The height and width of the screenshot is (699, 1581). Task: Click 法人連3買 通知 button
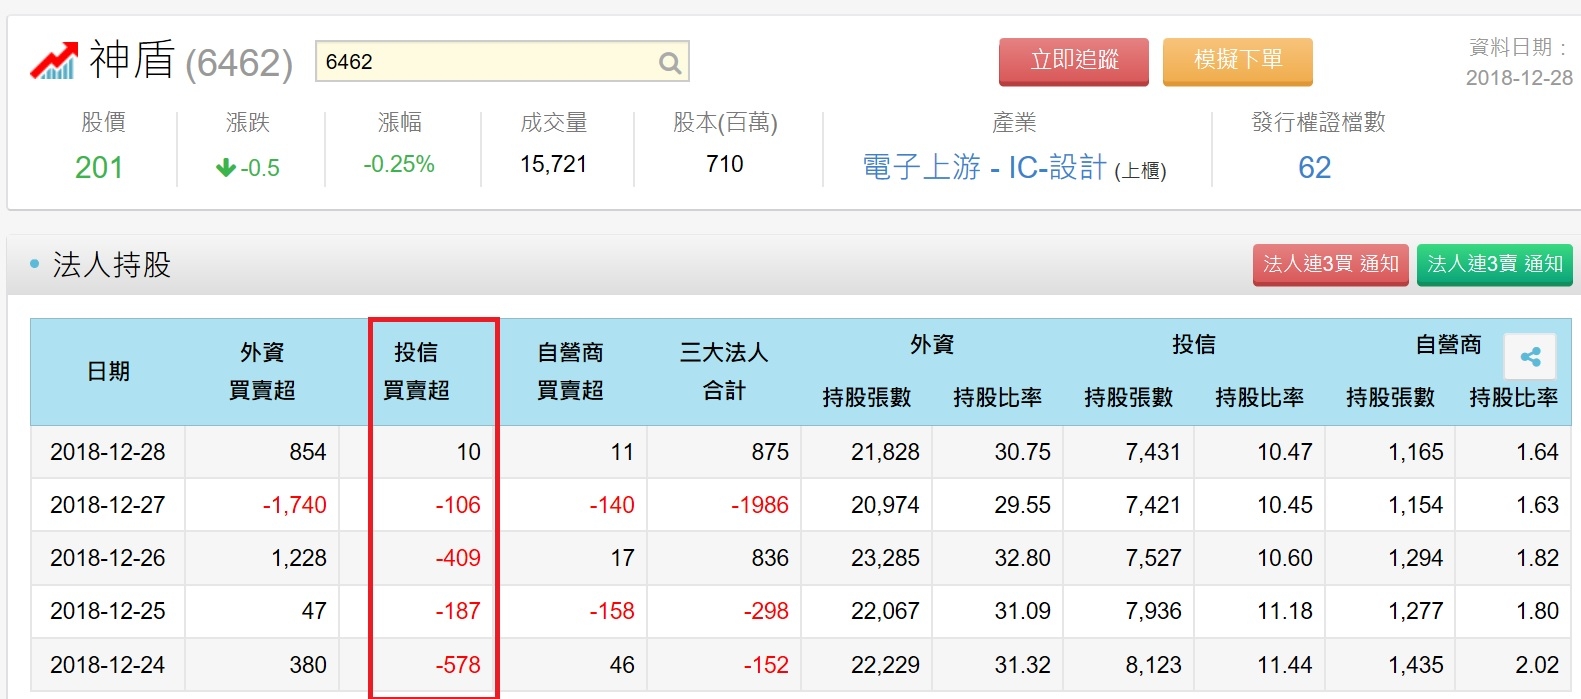point(1331,265)
